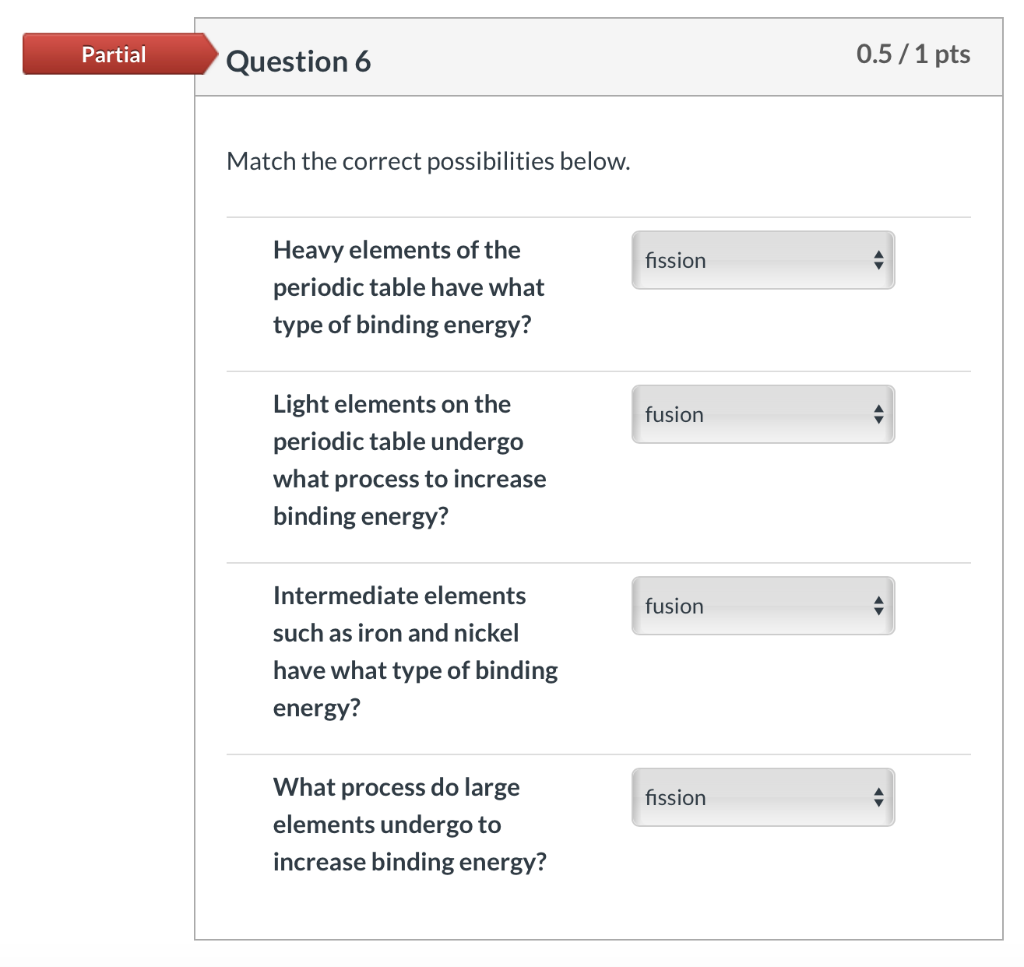This screenshot has height=967, width=1024.
Task: Click the stepper arrows on intermediate elements answer box
Action: [878, 606]
